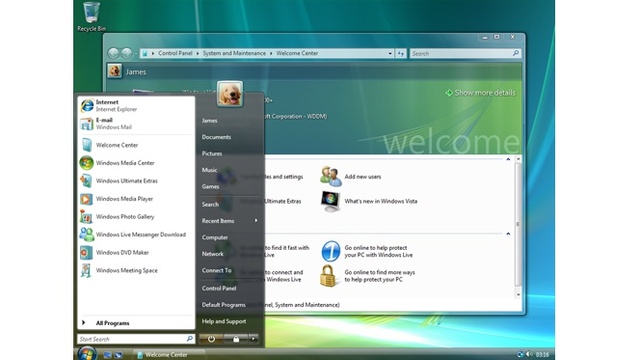640x360 pixels.
Task: Start Windows Media Player
Action: [x=136, y=199]
